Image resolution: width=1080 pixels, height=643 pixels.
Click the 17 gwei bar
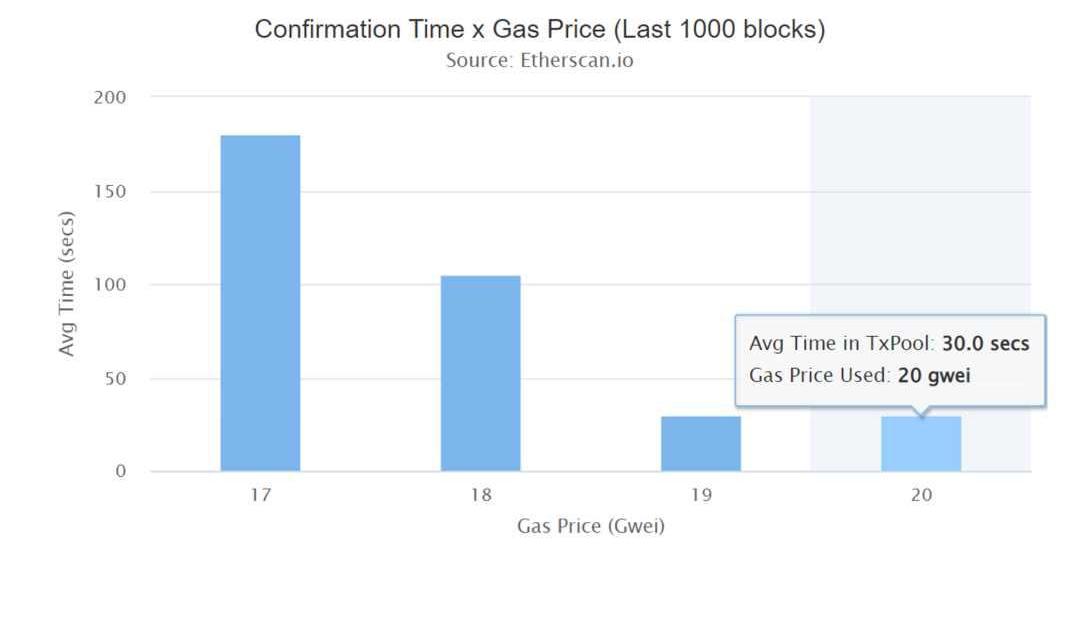(260, 303)
